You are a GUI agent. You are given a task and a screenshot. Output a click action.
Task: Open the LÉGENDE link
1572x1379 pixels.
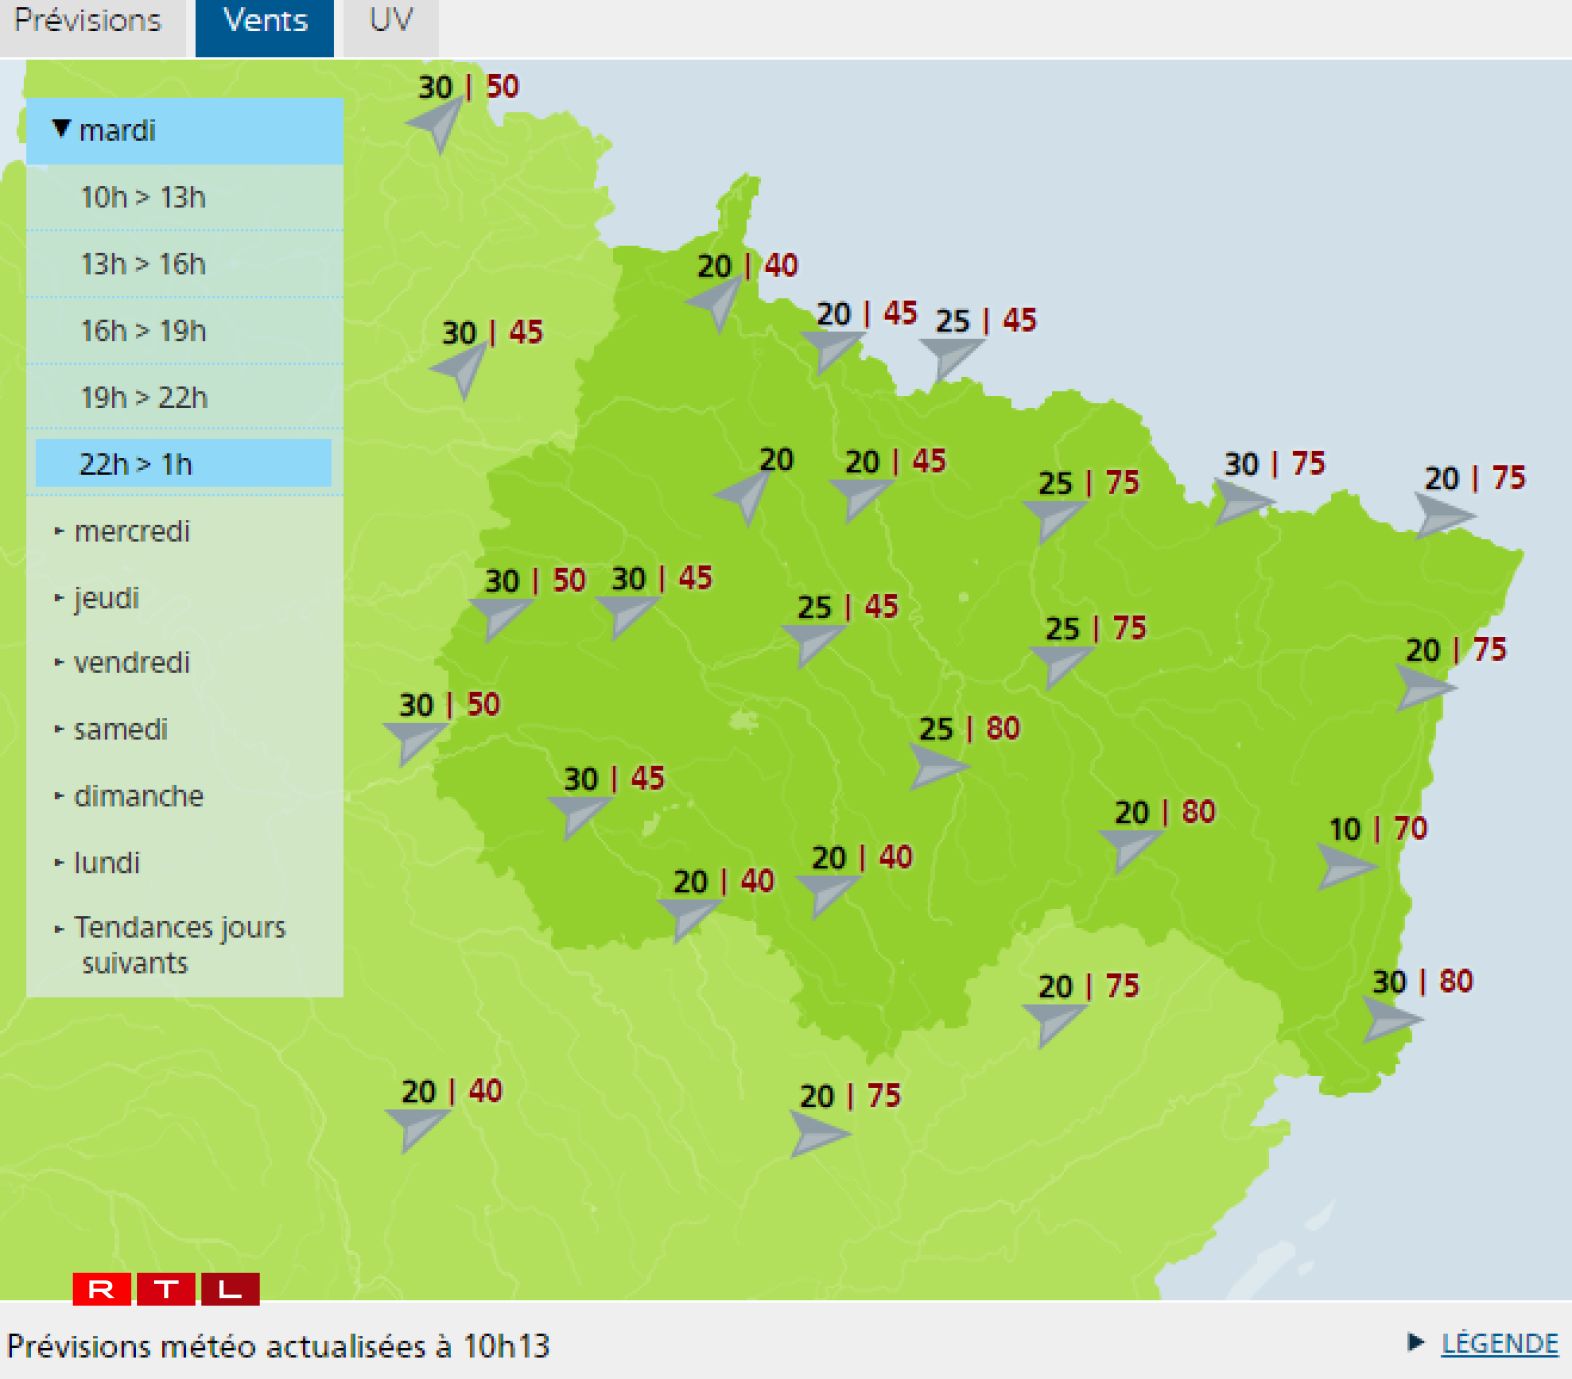[1498, 1344]
